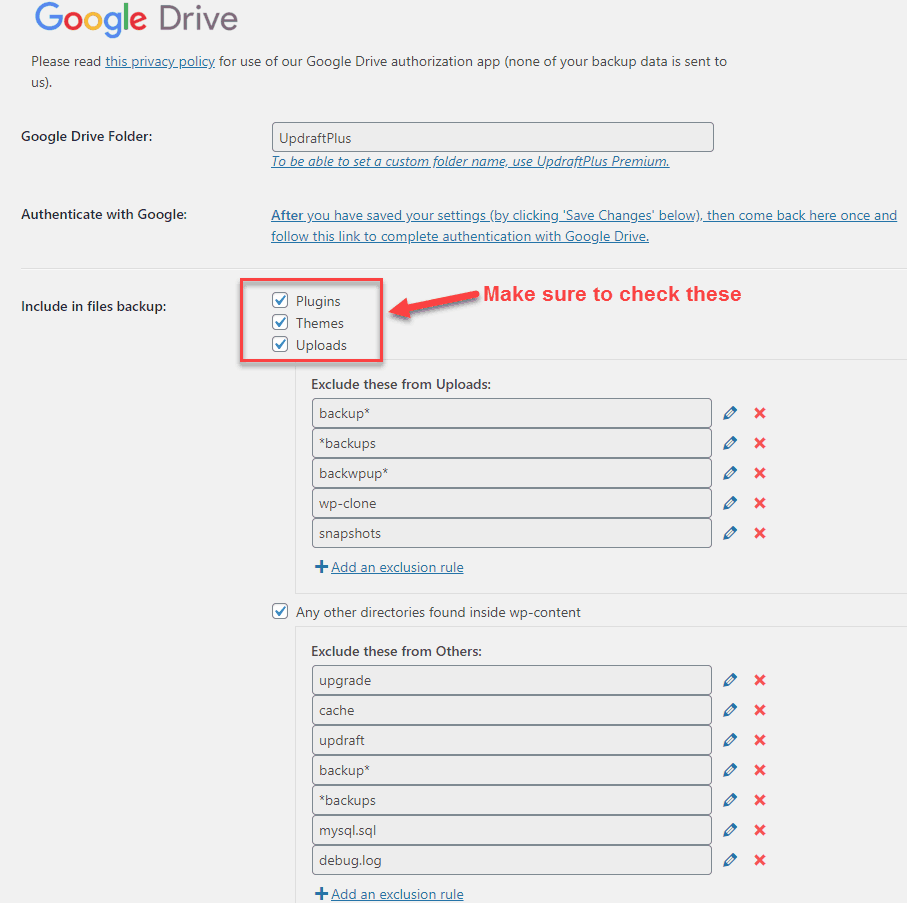Edit the snapshots exclusion rule

click(730, 533)
